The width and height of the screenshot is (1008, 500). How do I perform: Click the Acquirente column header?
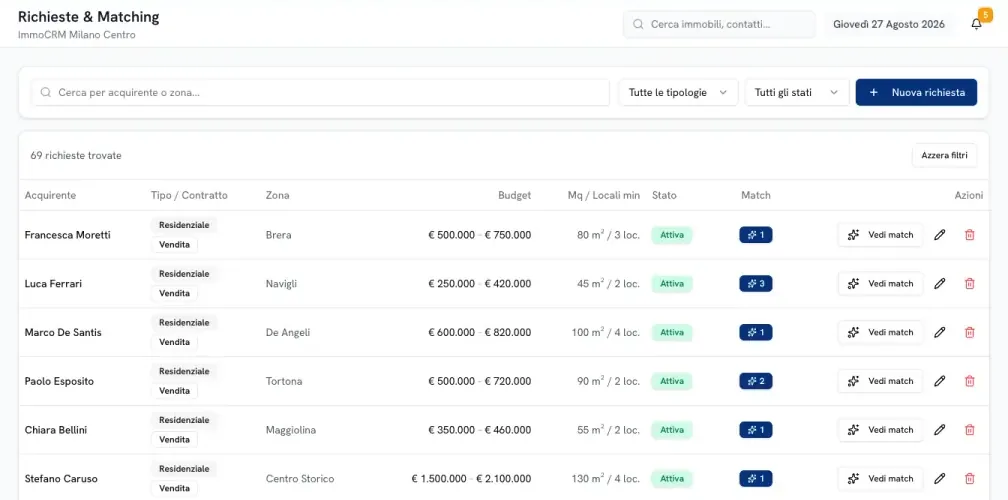[x=50, y=195]
